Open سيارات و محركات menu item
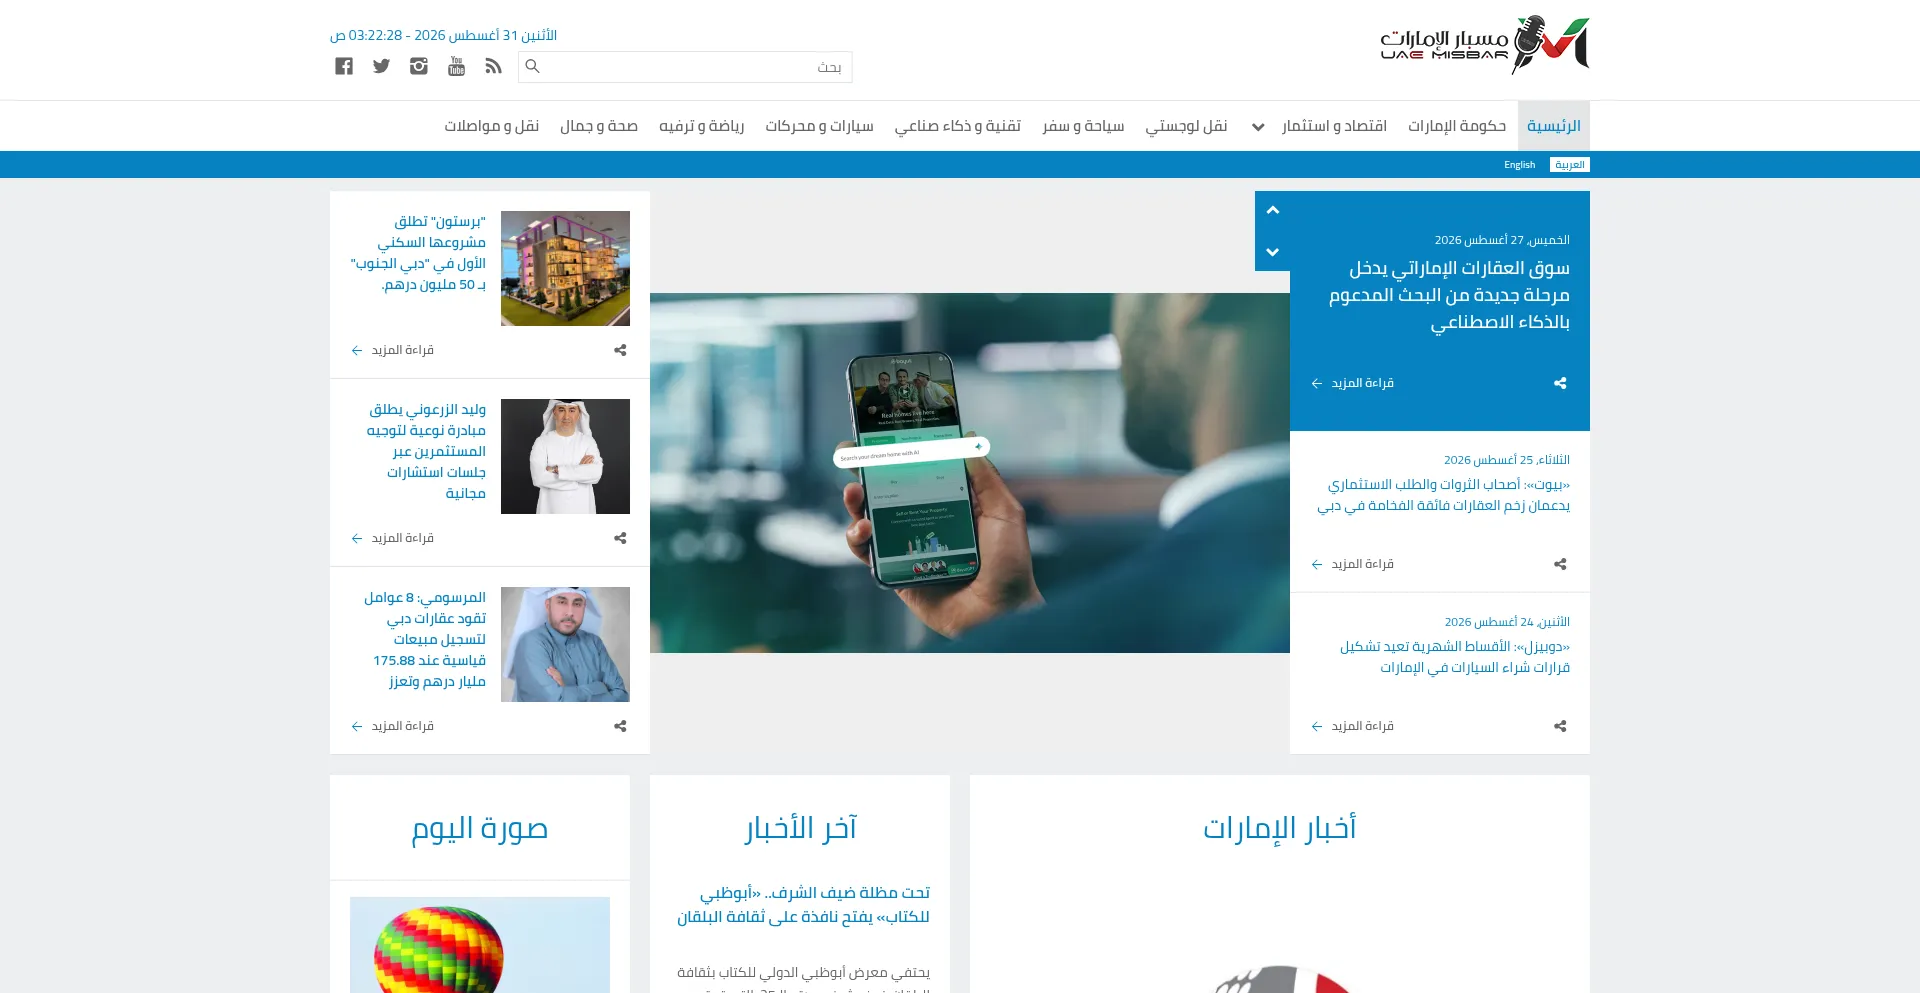The width and height of the screenshot is (1920, 993). coord(819,126)
